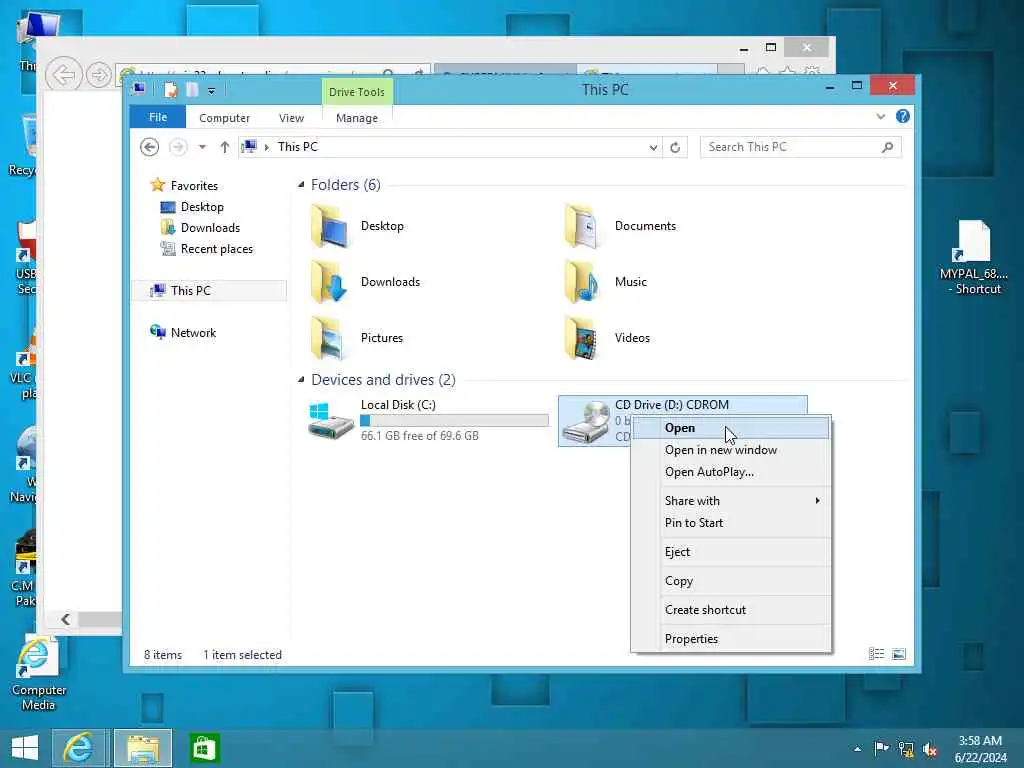The height and width of the screenshot is (768, 1024).
Task: Click File Explorer taskbar button
Action: click(x=143, y=748)
